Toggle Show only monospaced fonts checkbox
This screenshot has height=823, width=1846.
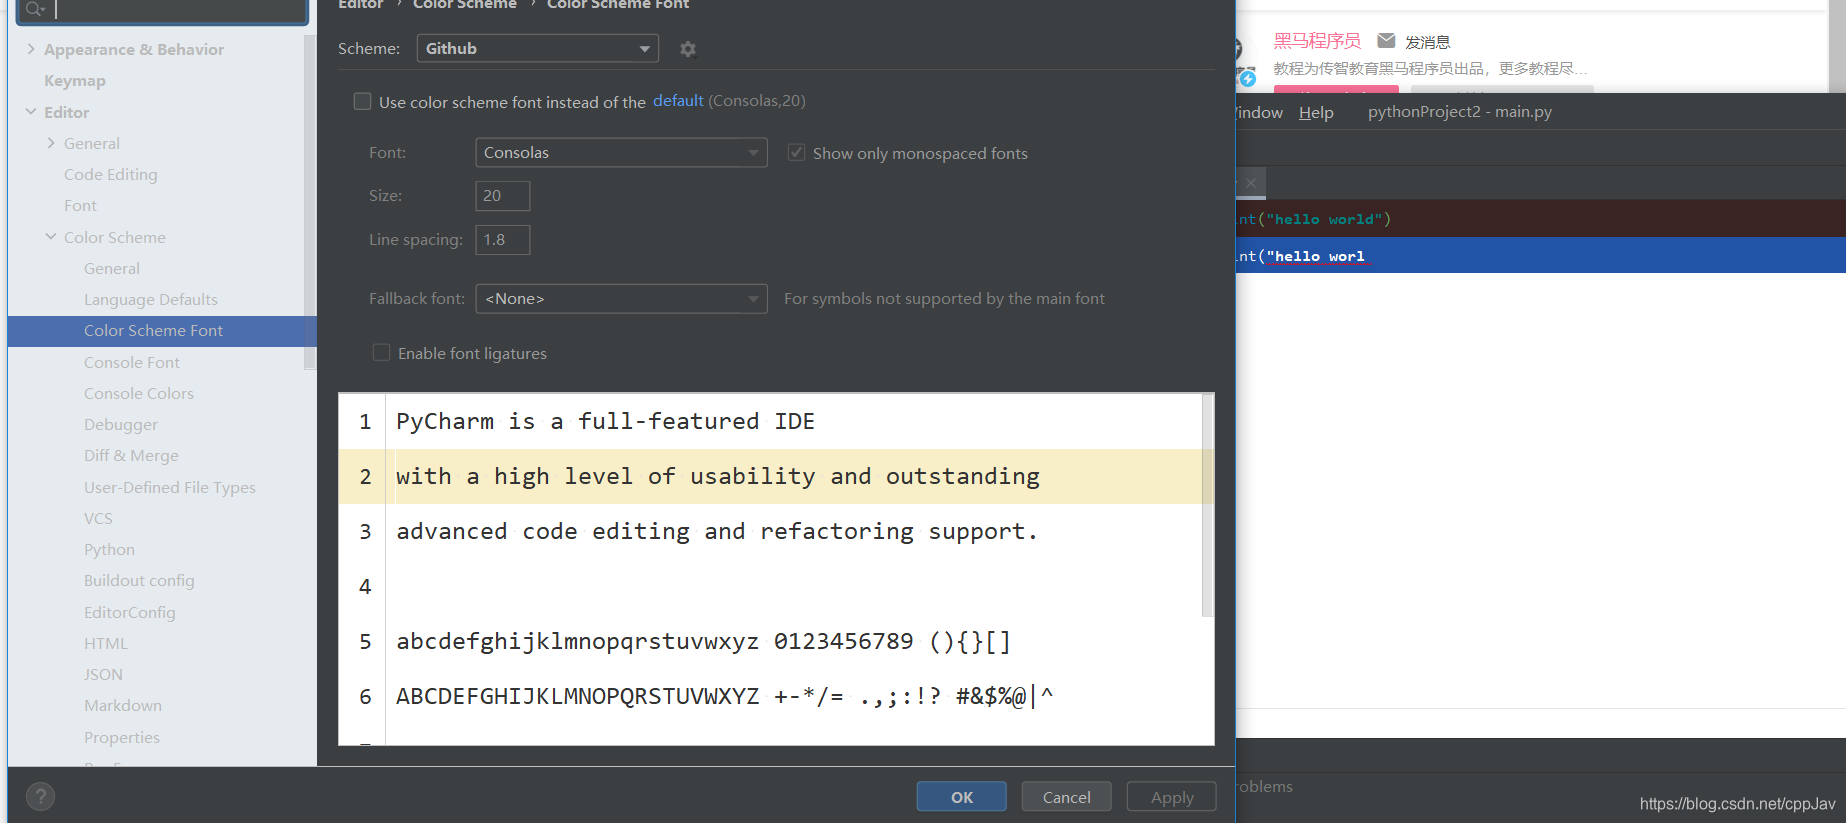pos(796,152)
